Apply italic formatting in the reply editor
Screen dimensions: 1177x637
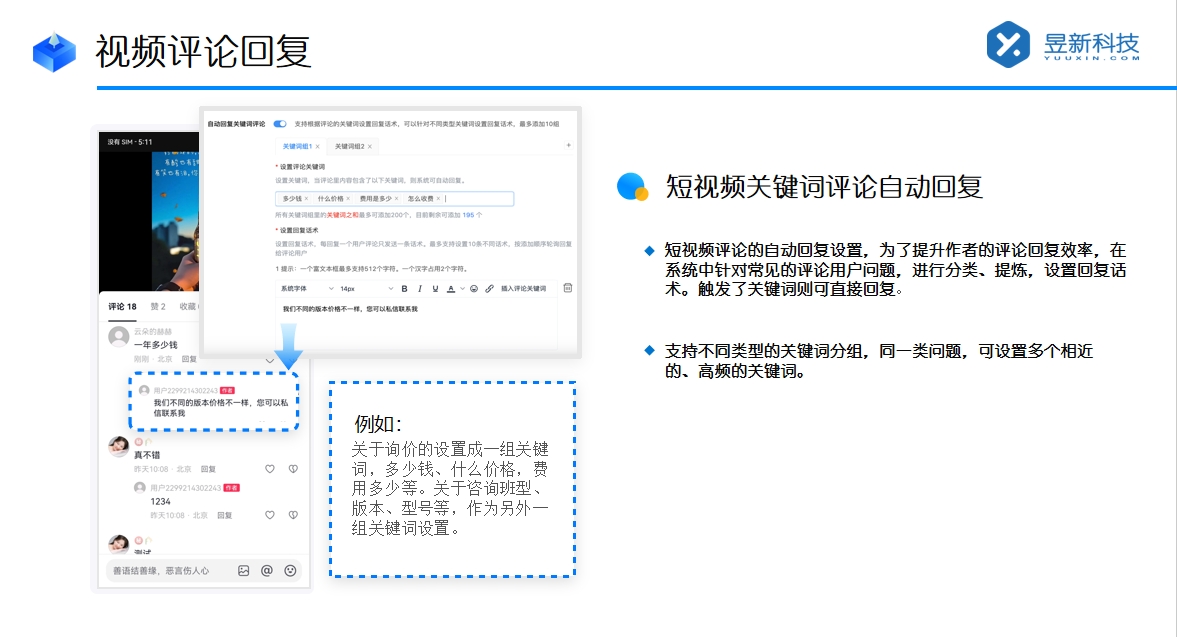[x=420, y=289]
